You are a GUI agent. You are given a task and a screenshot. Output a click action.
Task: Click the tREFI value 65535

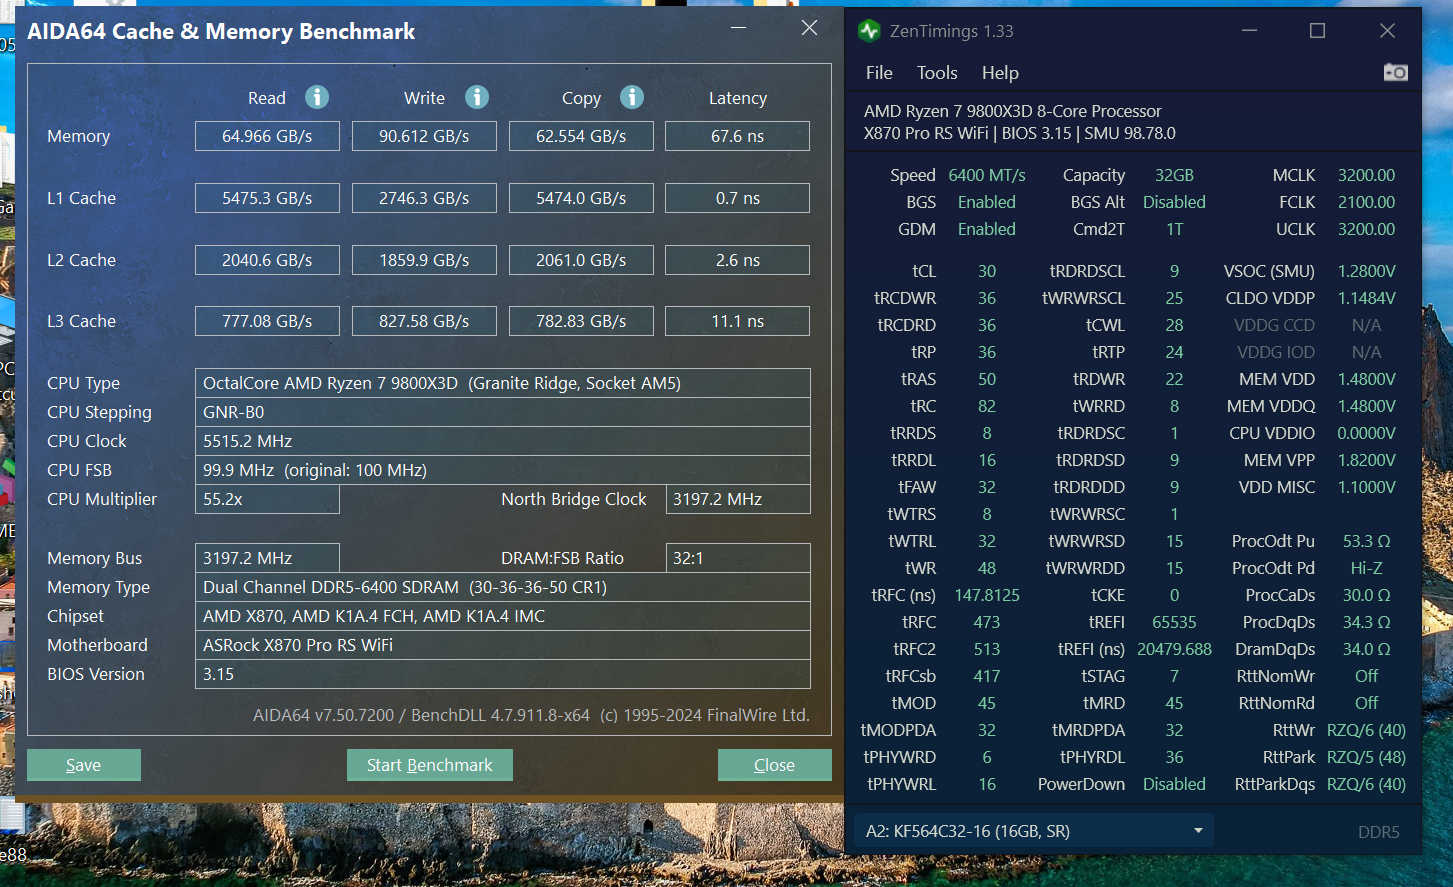click(x=1174, y=622)
